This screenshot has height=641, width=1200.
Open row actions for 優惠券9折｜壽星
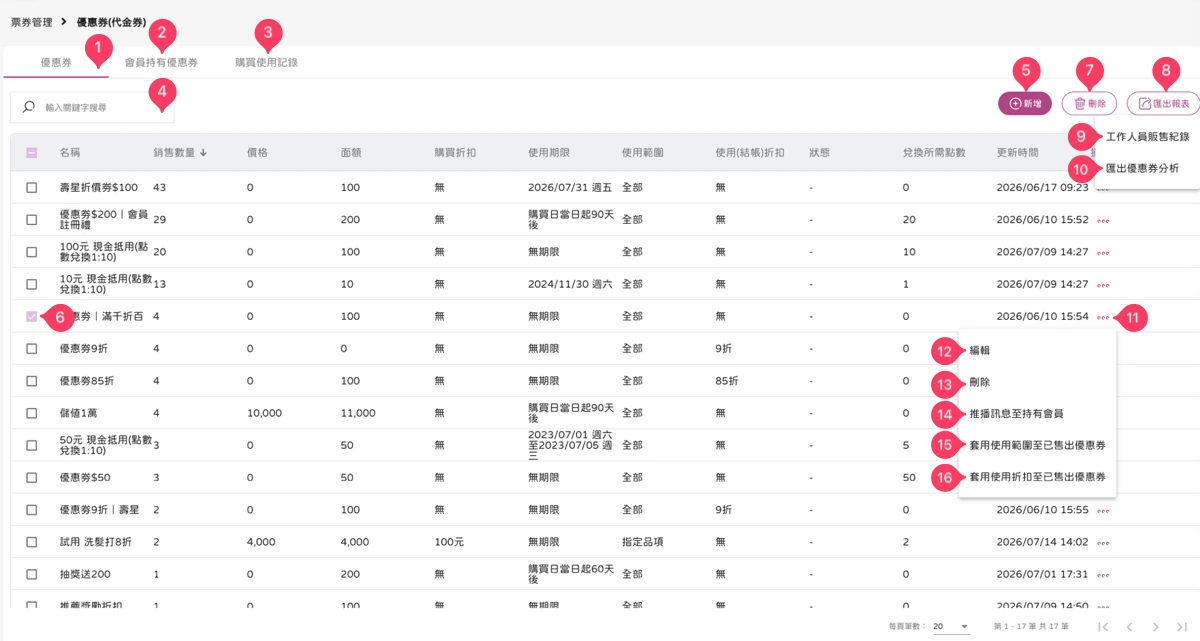(x=1103, y=510)
